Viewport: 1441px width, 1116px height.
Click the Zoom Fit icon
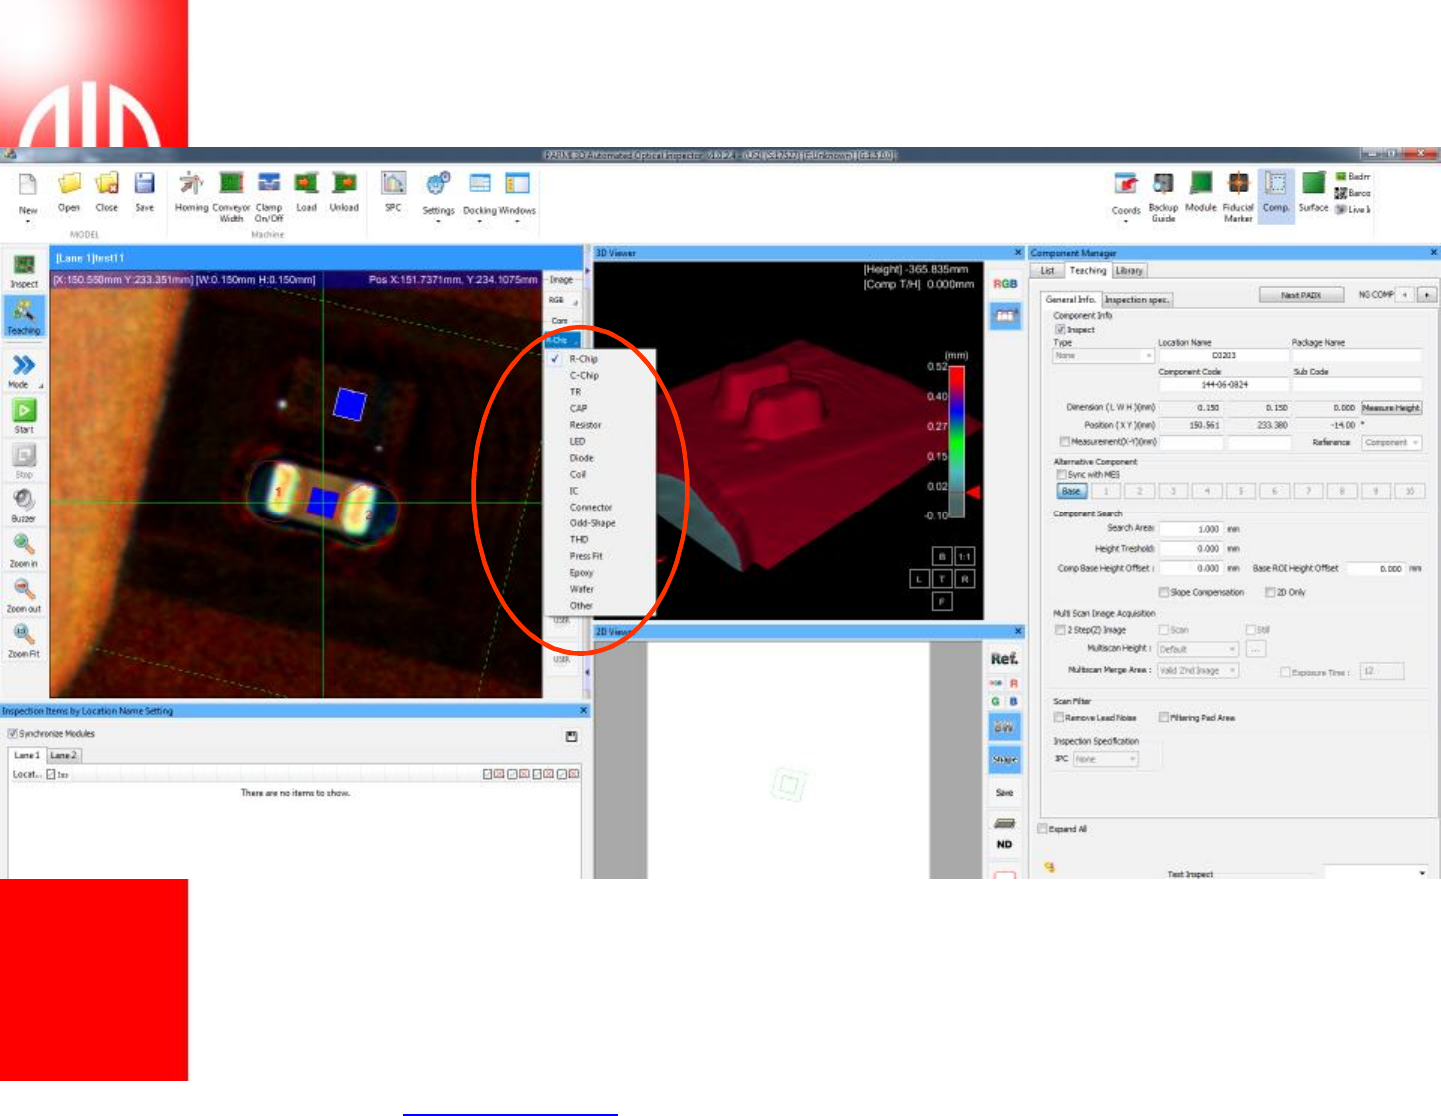pyautogui.click(x=24, y=635)
